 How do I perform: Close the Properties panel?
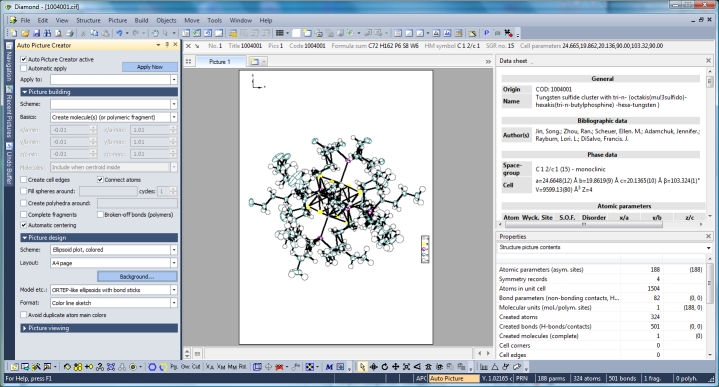pyautogui.click(x=709, y=236)
